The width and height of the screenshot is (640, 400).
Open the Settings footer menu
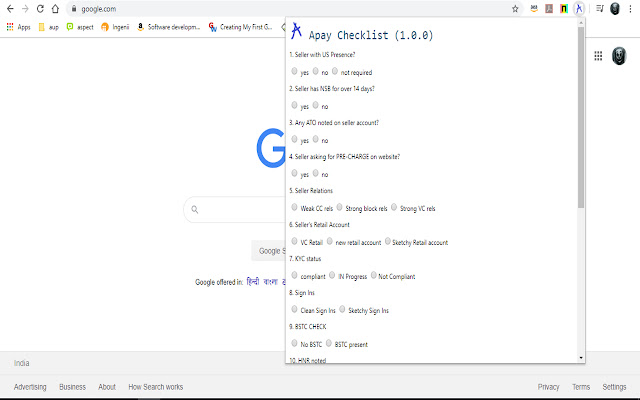pyautogui.click(x=614, y=387)
